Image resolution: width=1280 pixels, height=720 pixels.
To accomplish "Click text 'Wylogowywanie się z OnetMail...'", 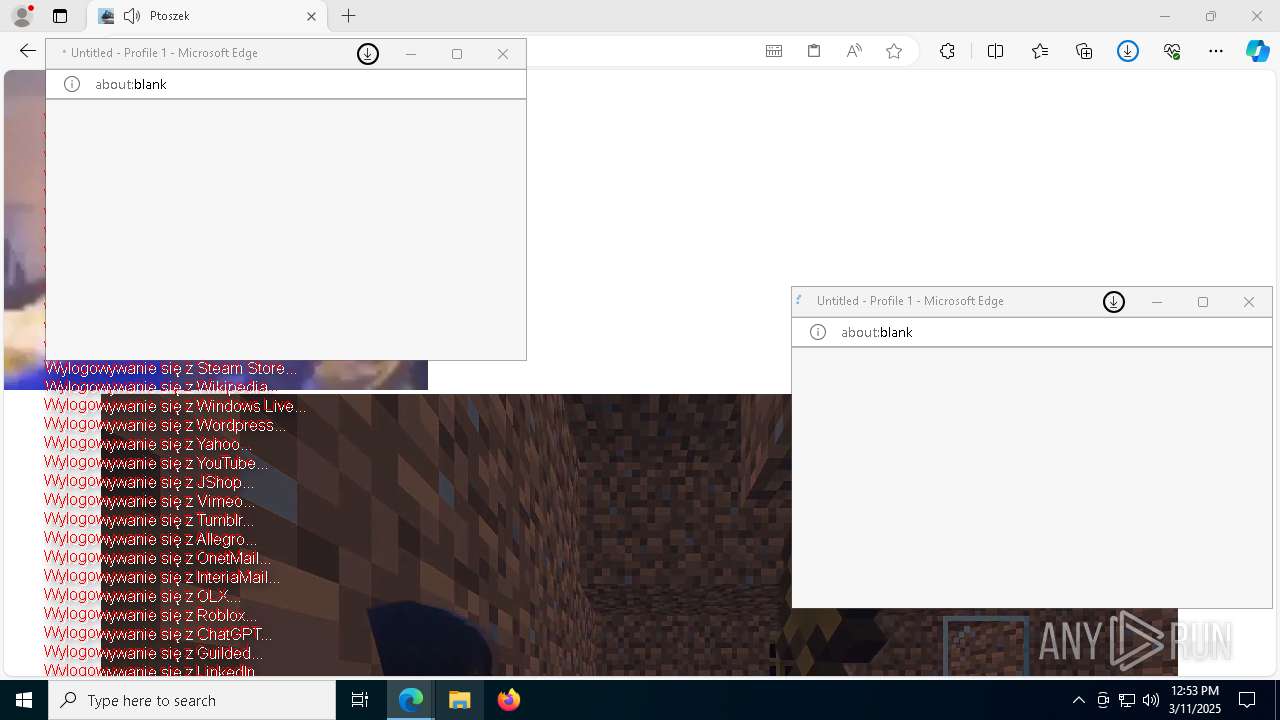I will (157, 558).
